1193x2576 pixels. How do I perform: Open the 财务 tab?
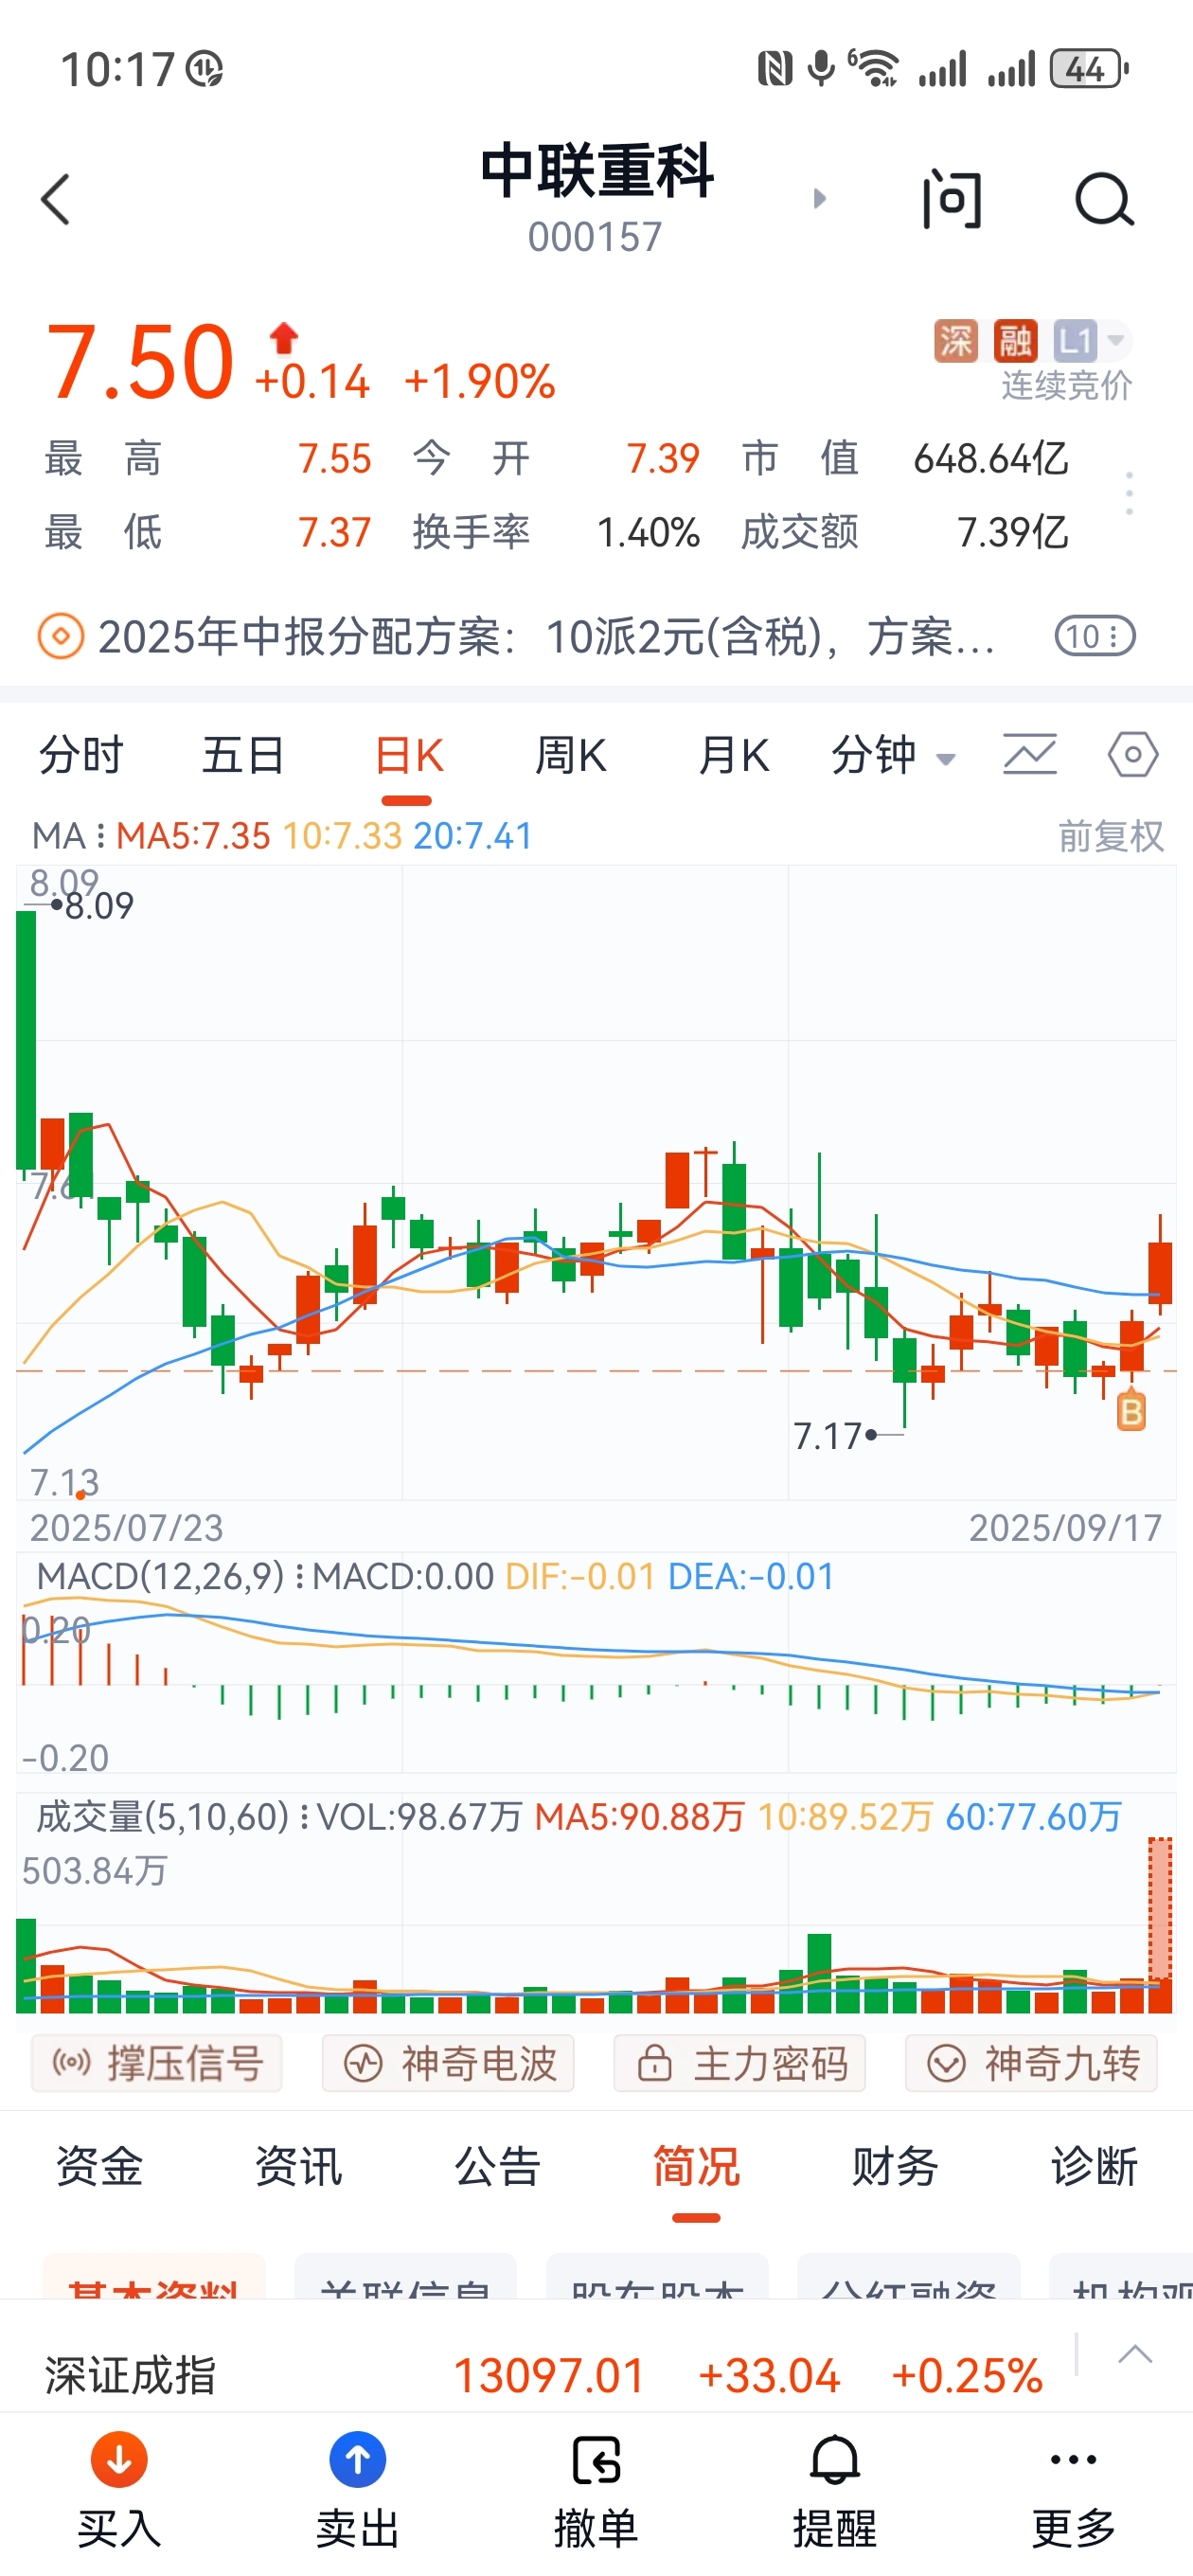(895, 2167)
